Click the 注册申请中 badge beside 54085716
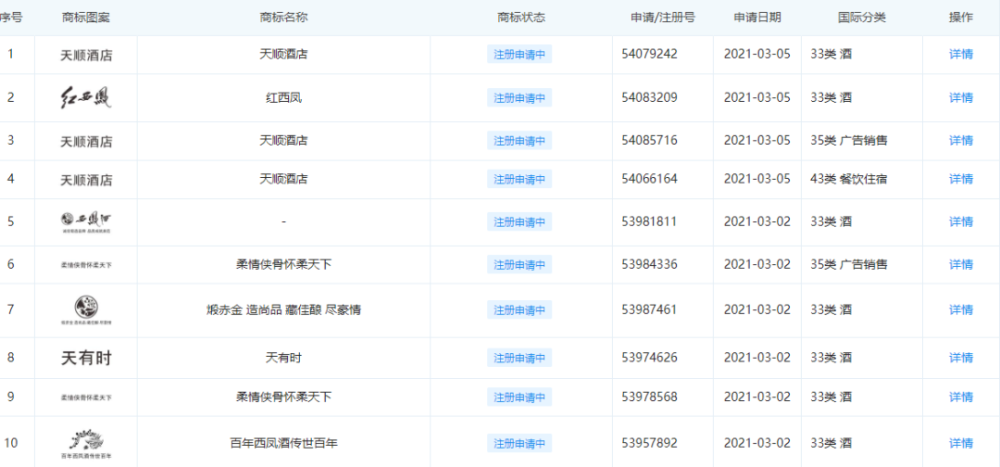Viewport: 1000px width, 467px height. [x=519, y=140]
